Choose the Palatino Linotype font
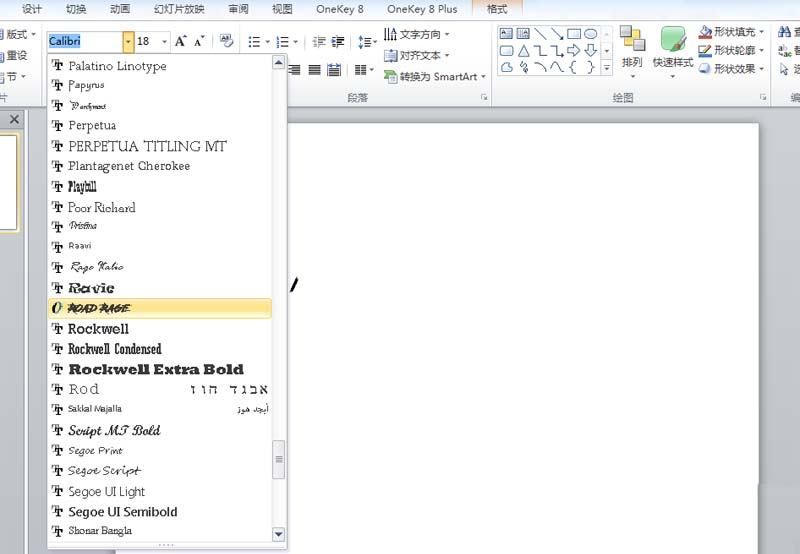800x554 pixels. click(160, 66)
